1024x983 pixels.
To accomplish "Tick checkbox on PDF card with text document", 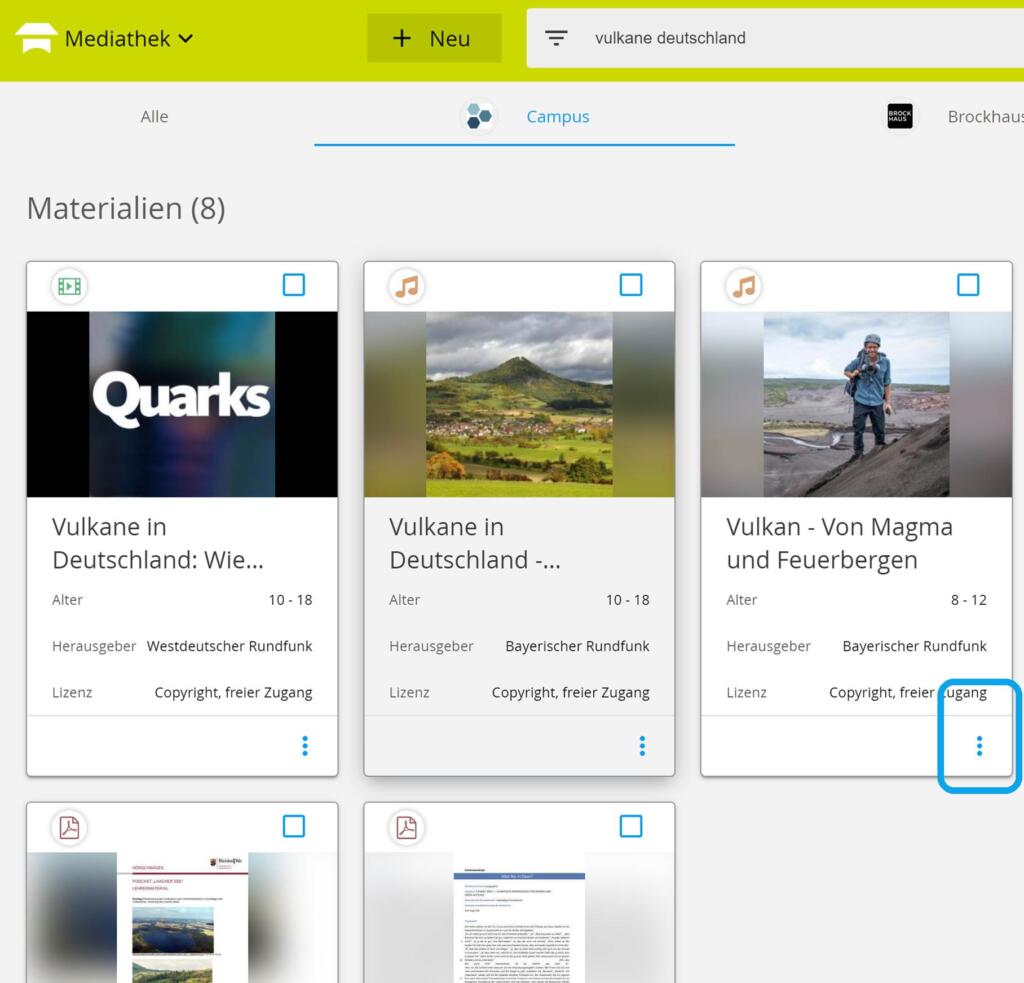I will coord(631,826).
